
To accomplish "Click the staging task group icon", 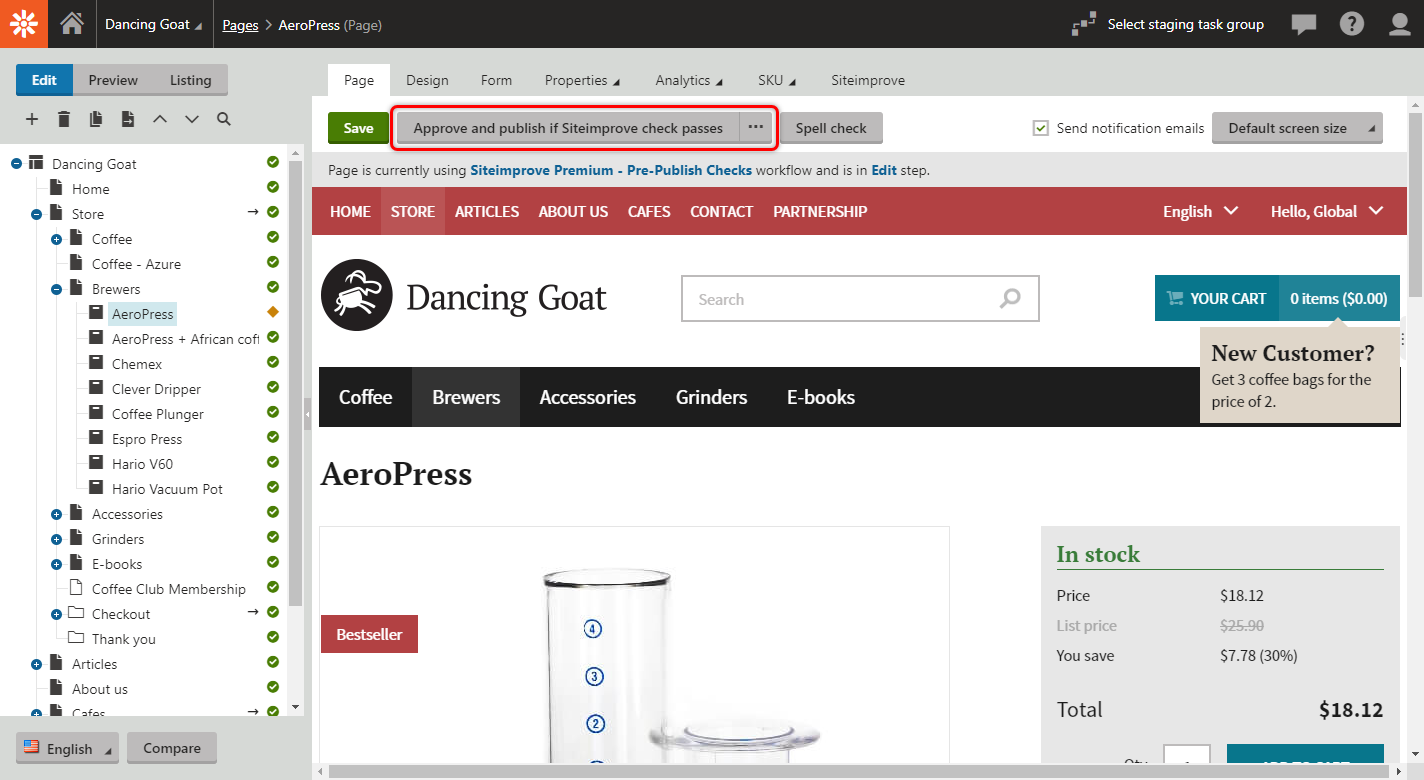I will 1084,24.
